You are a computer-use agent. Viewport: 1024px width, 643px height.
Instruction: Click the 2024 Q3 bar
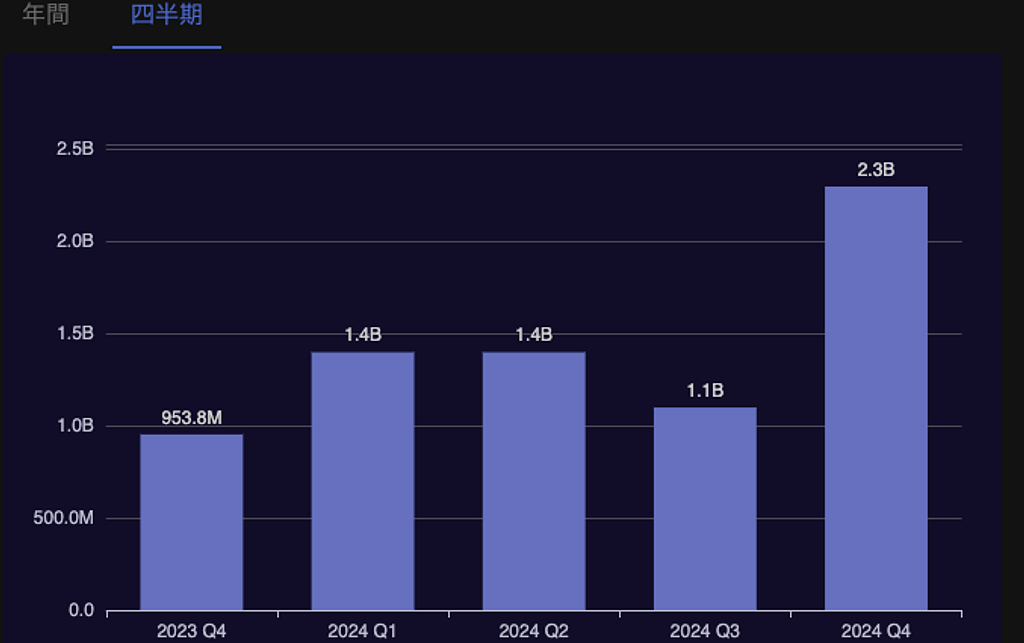705,508
